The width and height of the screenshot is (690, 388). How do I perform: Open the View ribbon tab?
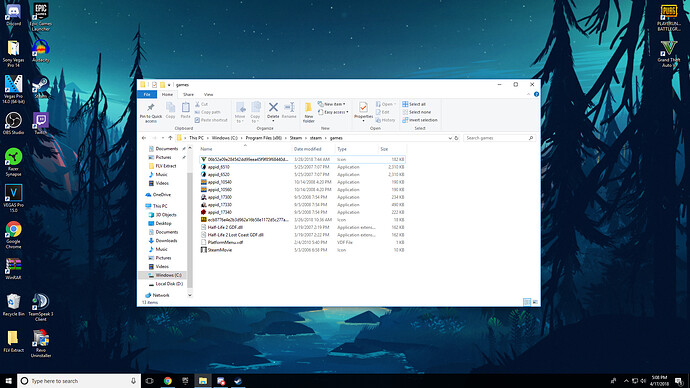(x=208, y=95)
